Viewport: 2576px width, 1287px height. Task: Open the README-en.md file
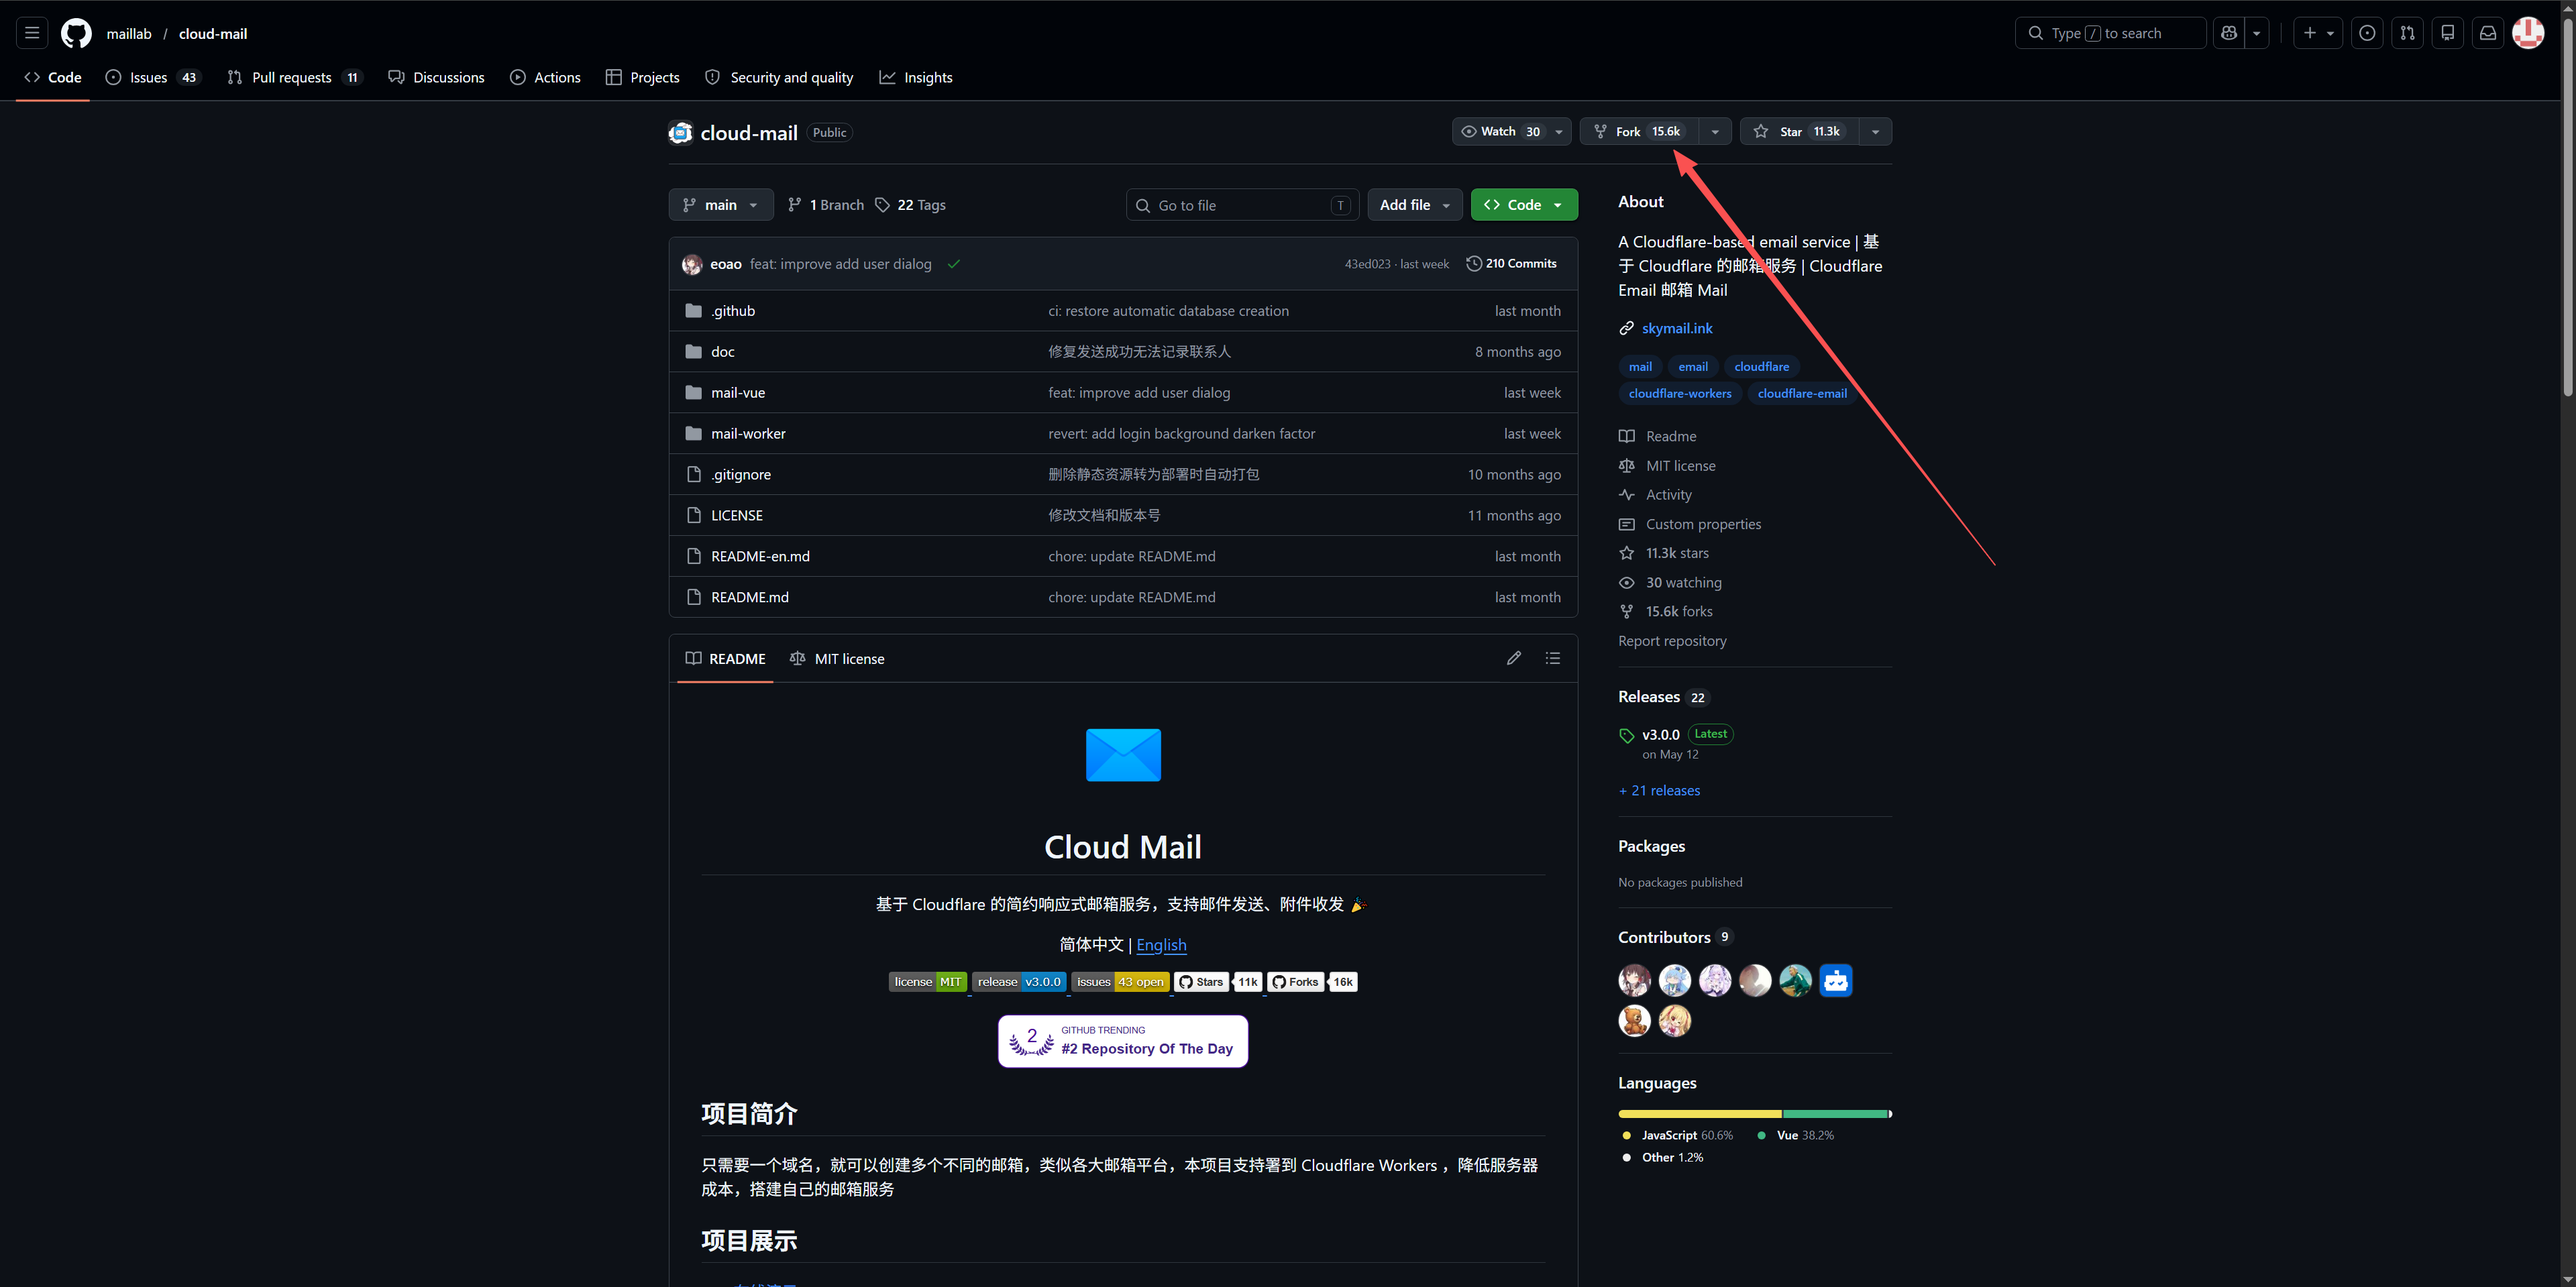tap(760, 556)
